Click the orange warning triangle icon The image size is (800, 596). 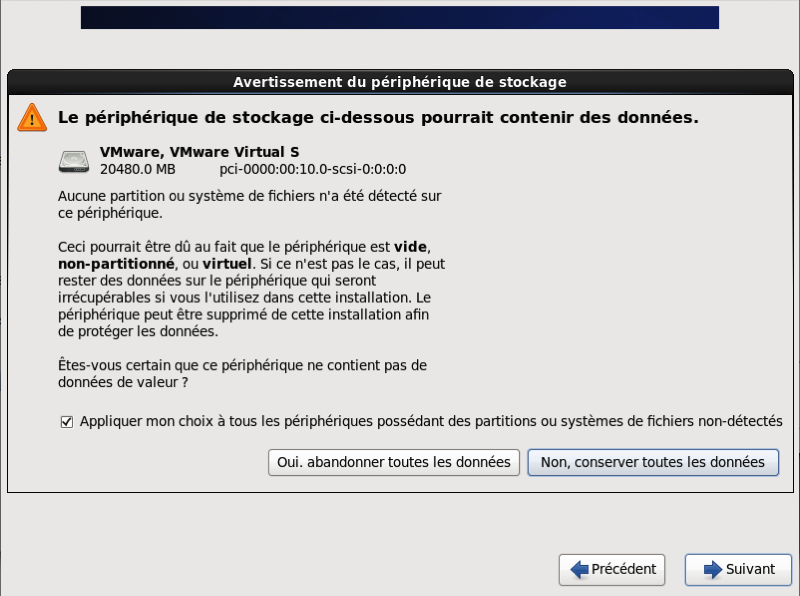(x=32, y=118)
